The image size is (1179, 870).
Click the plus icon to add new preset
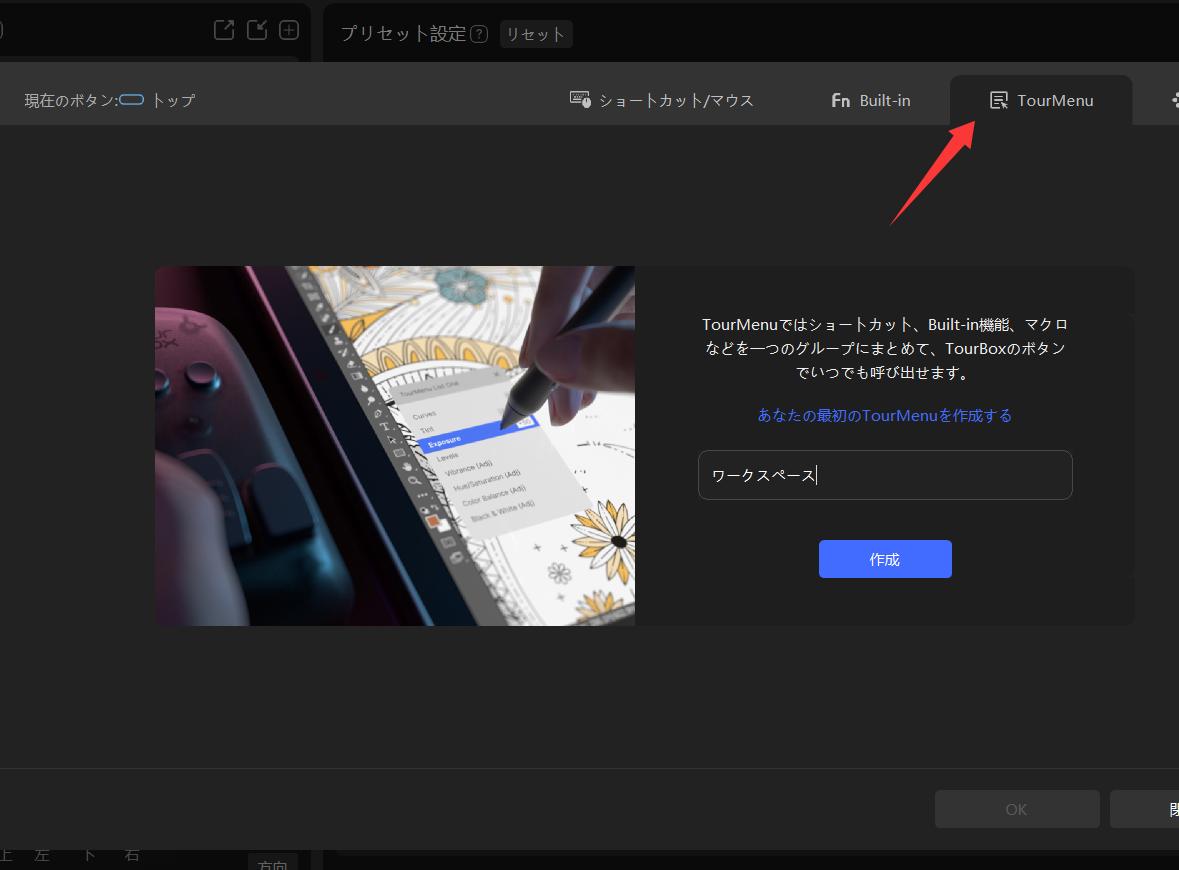coord(288,29)
